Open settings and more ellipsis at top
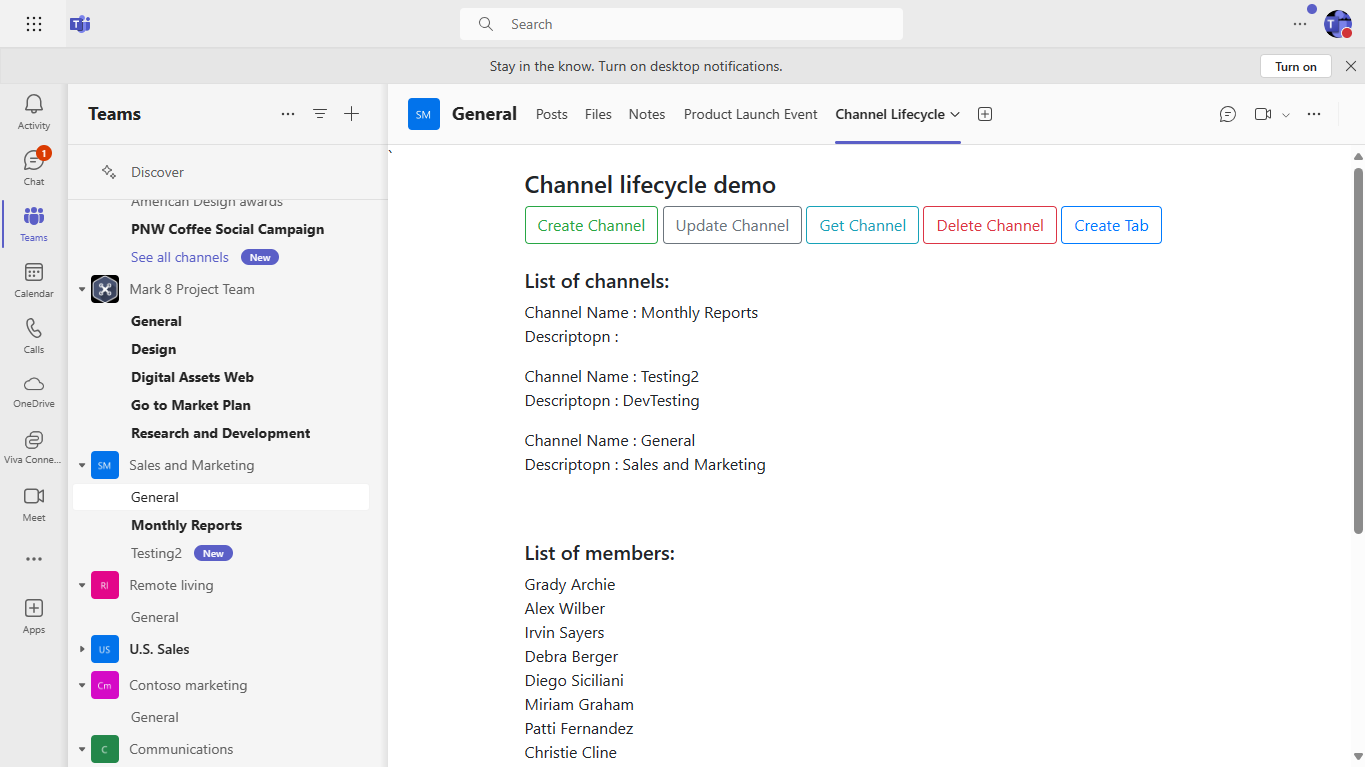The width and height of the screenshot is (1365, 767). point(1300,24)
